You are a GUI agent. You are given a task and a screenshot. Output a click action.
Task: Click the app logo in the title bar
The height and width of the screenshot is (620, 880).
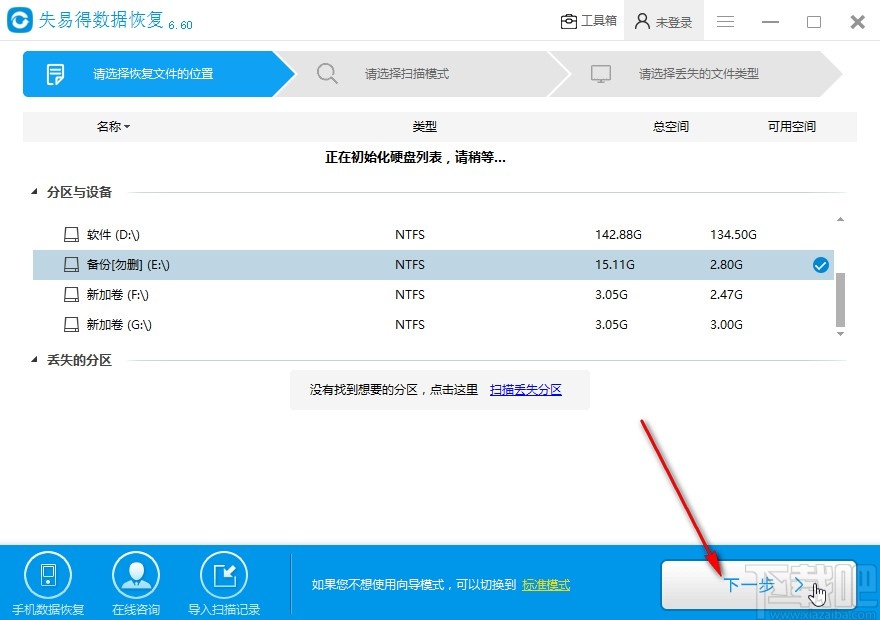(x=17, y=20)
